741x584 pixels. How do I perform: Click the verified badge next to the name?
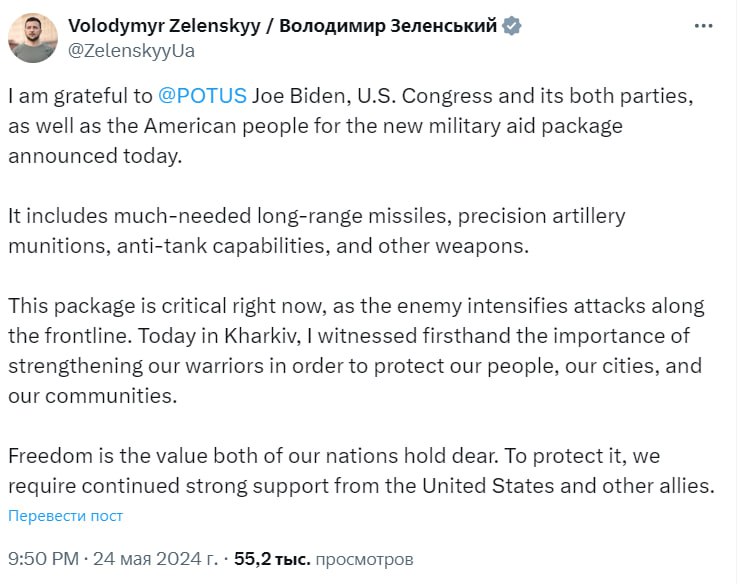(x=511, y=27)
